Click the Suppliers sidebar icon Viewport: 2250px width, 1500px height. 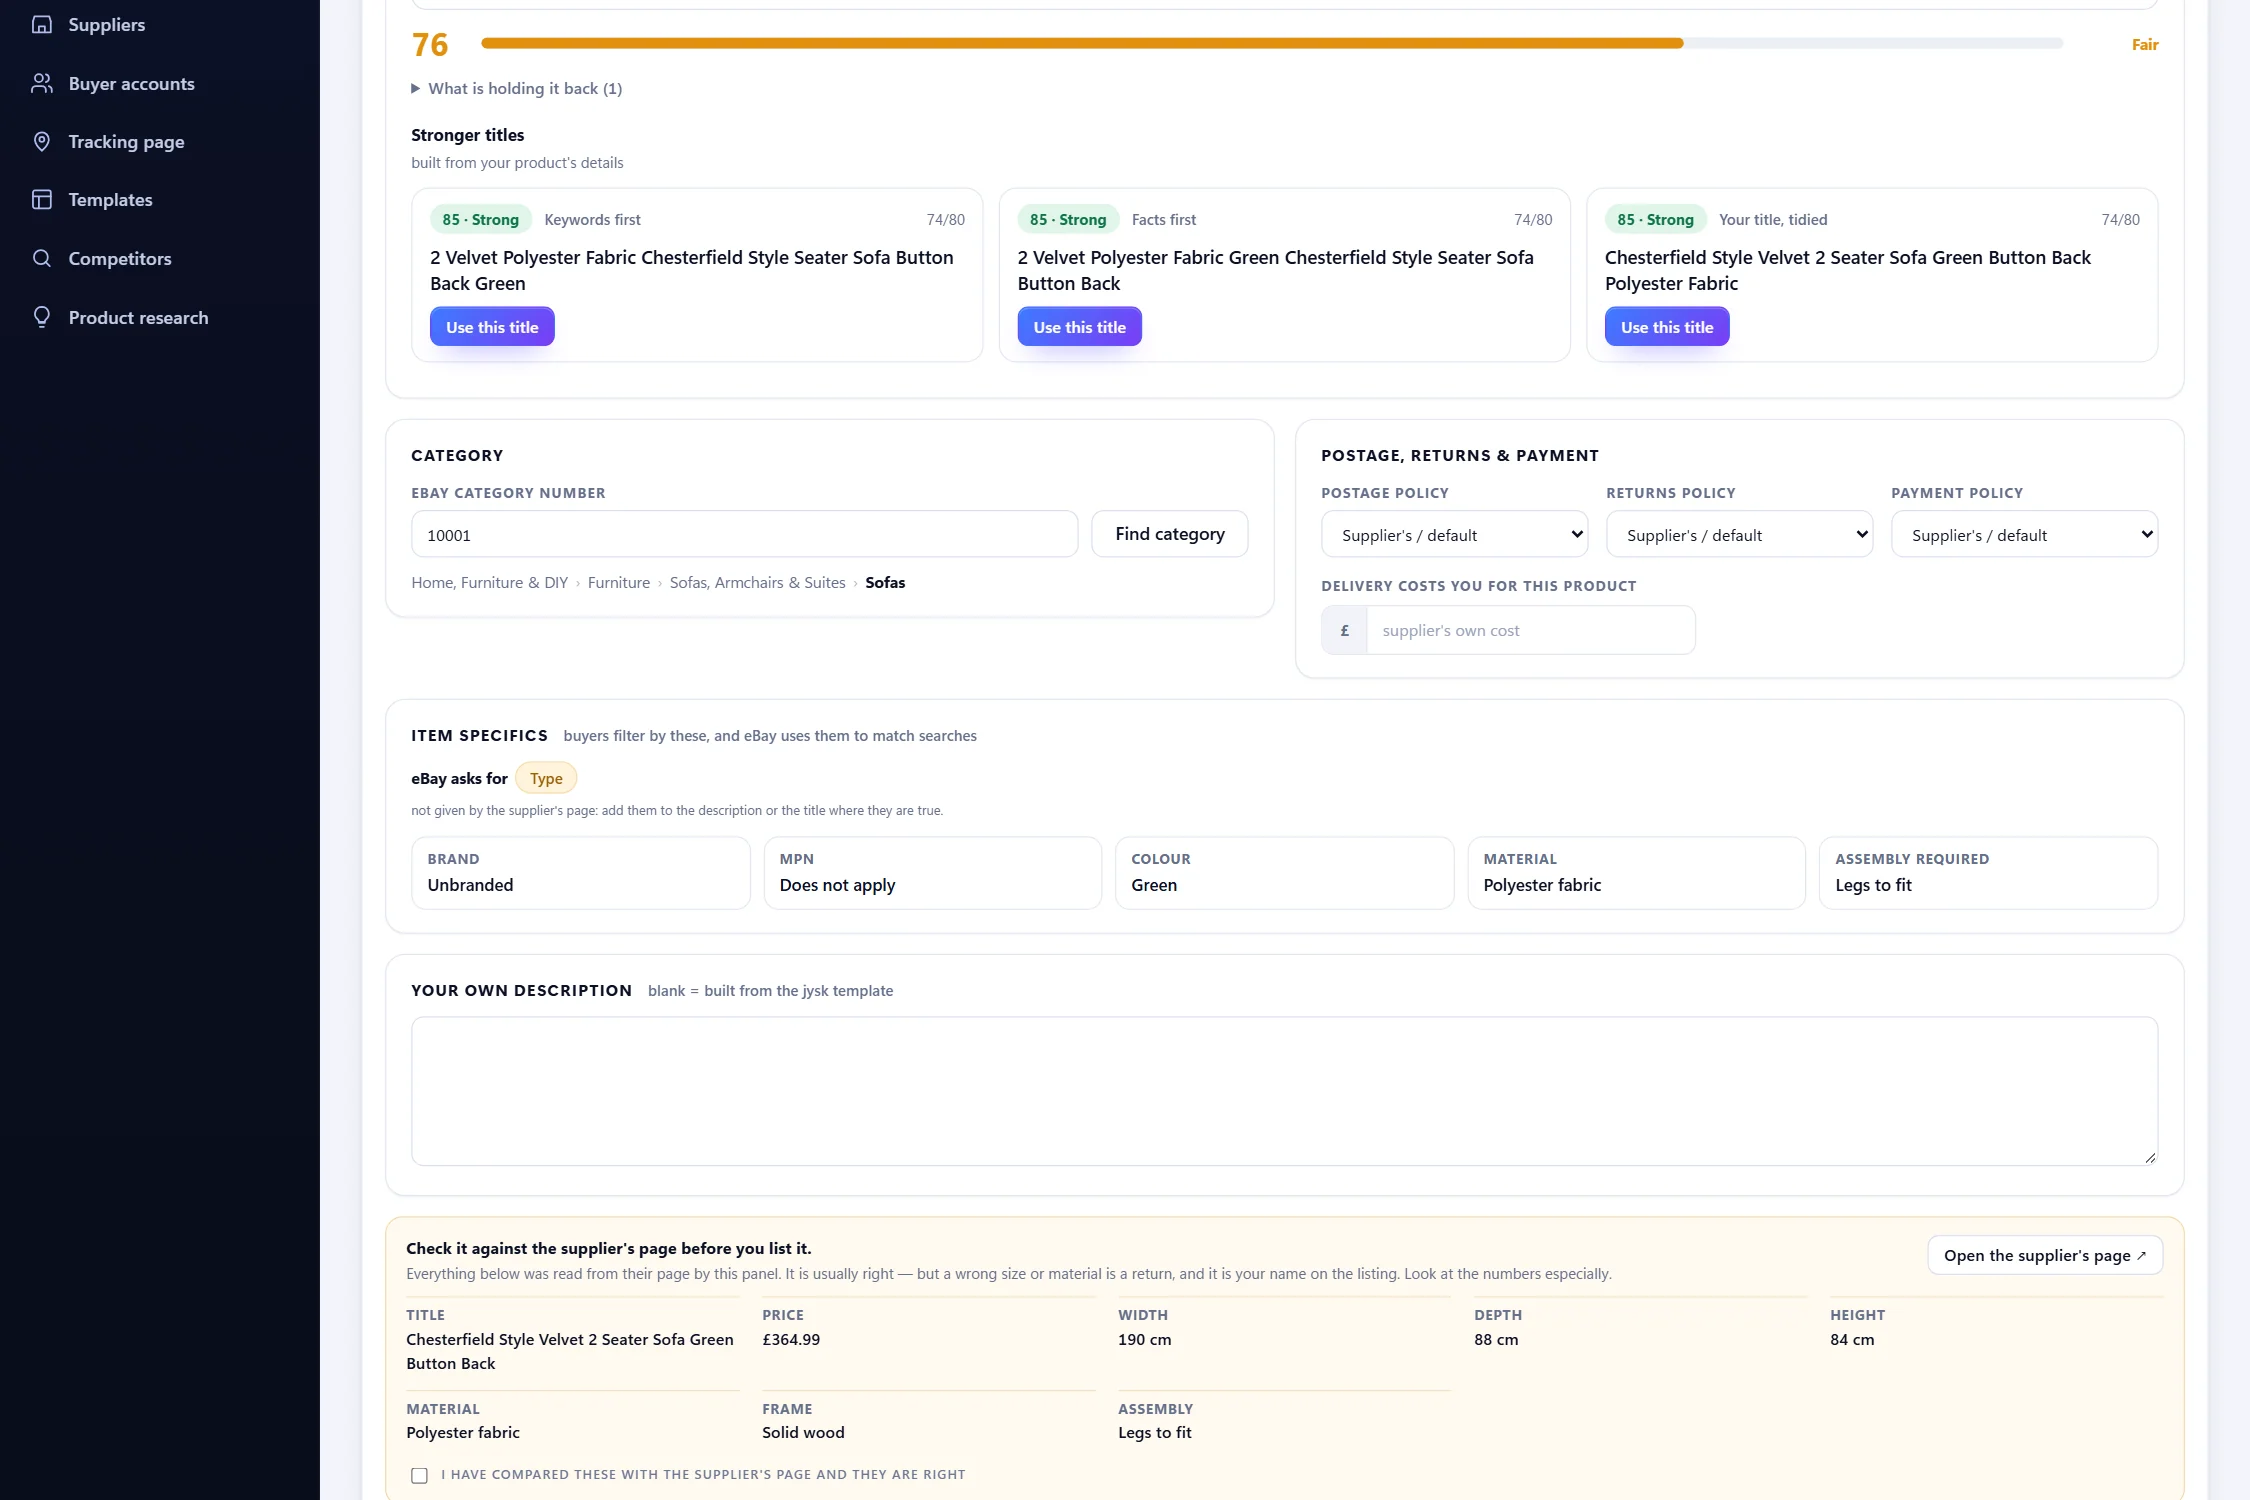41,24
